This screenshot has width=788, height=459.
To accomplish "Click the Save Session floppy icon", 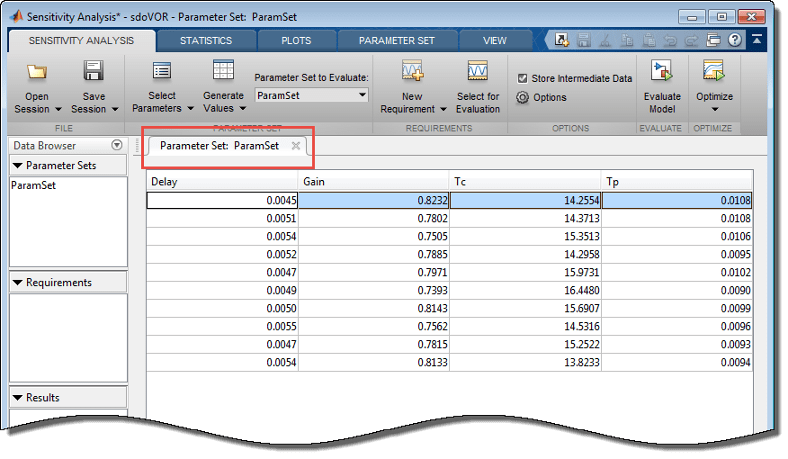I will tap(93, 71).
